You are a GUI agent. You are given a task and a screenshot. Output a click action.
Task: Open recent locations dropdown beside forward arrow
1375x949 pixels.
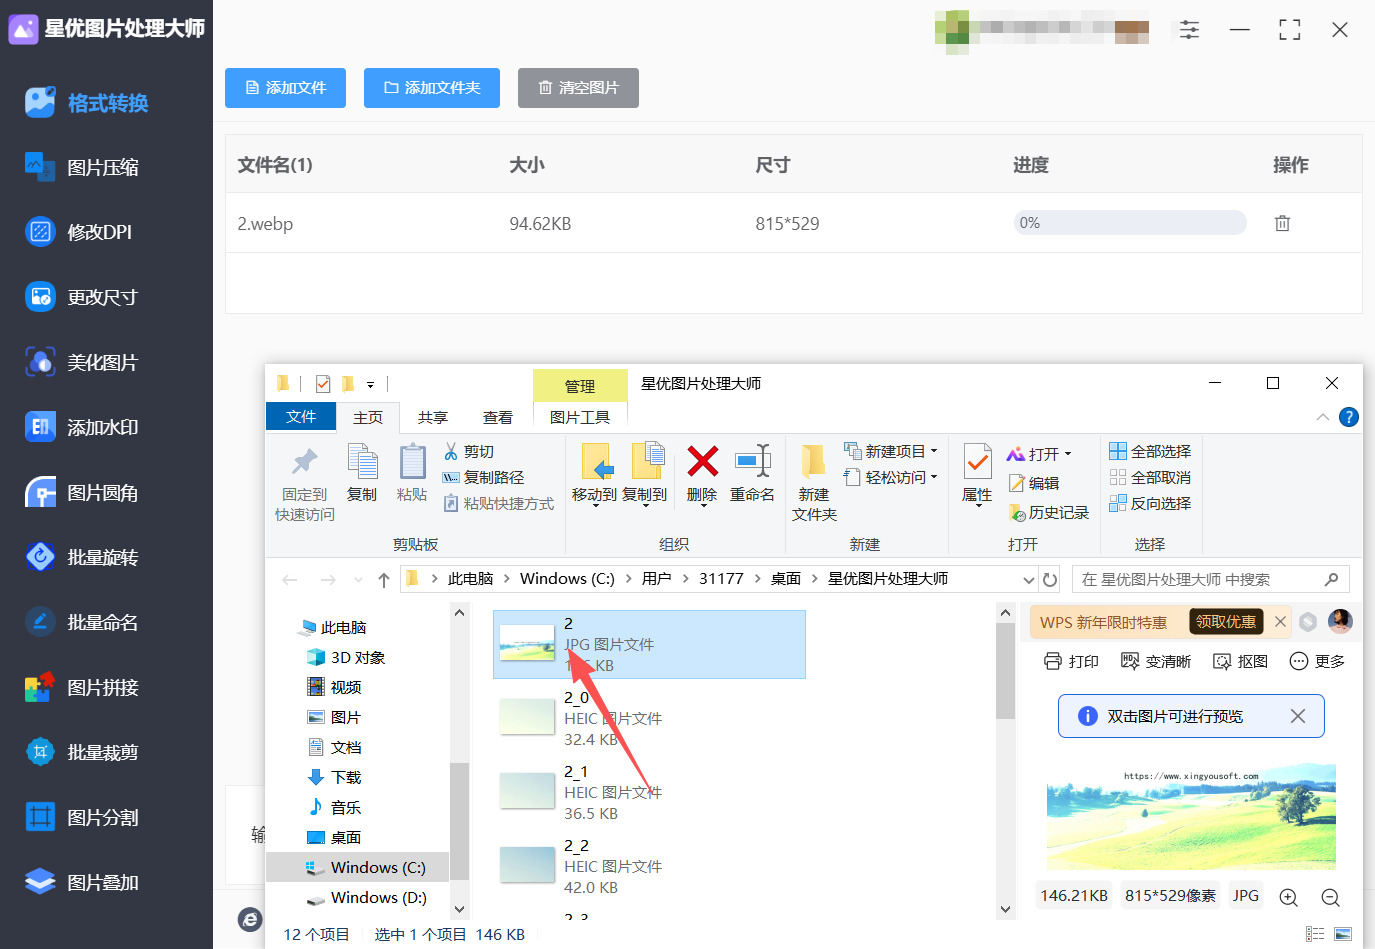(358, 579)
